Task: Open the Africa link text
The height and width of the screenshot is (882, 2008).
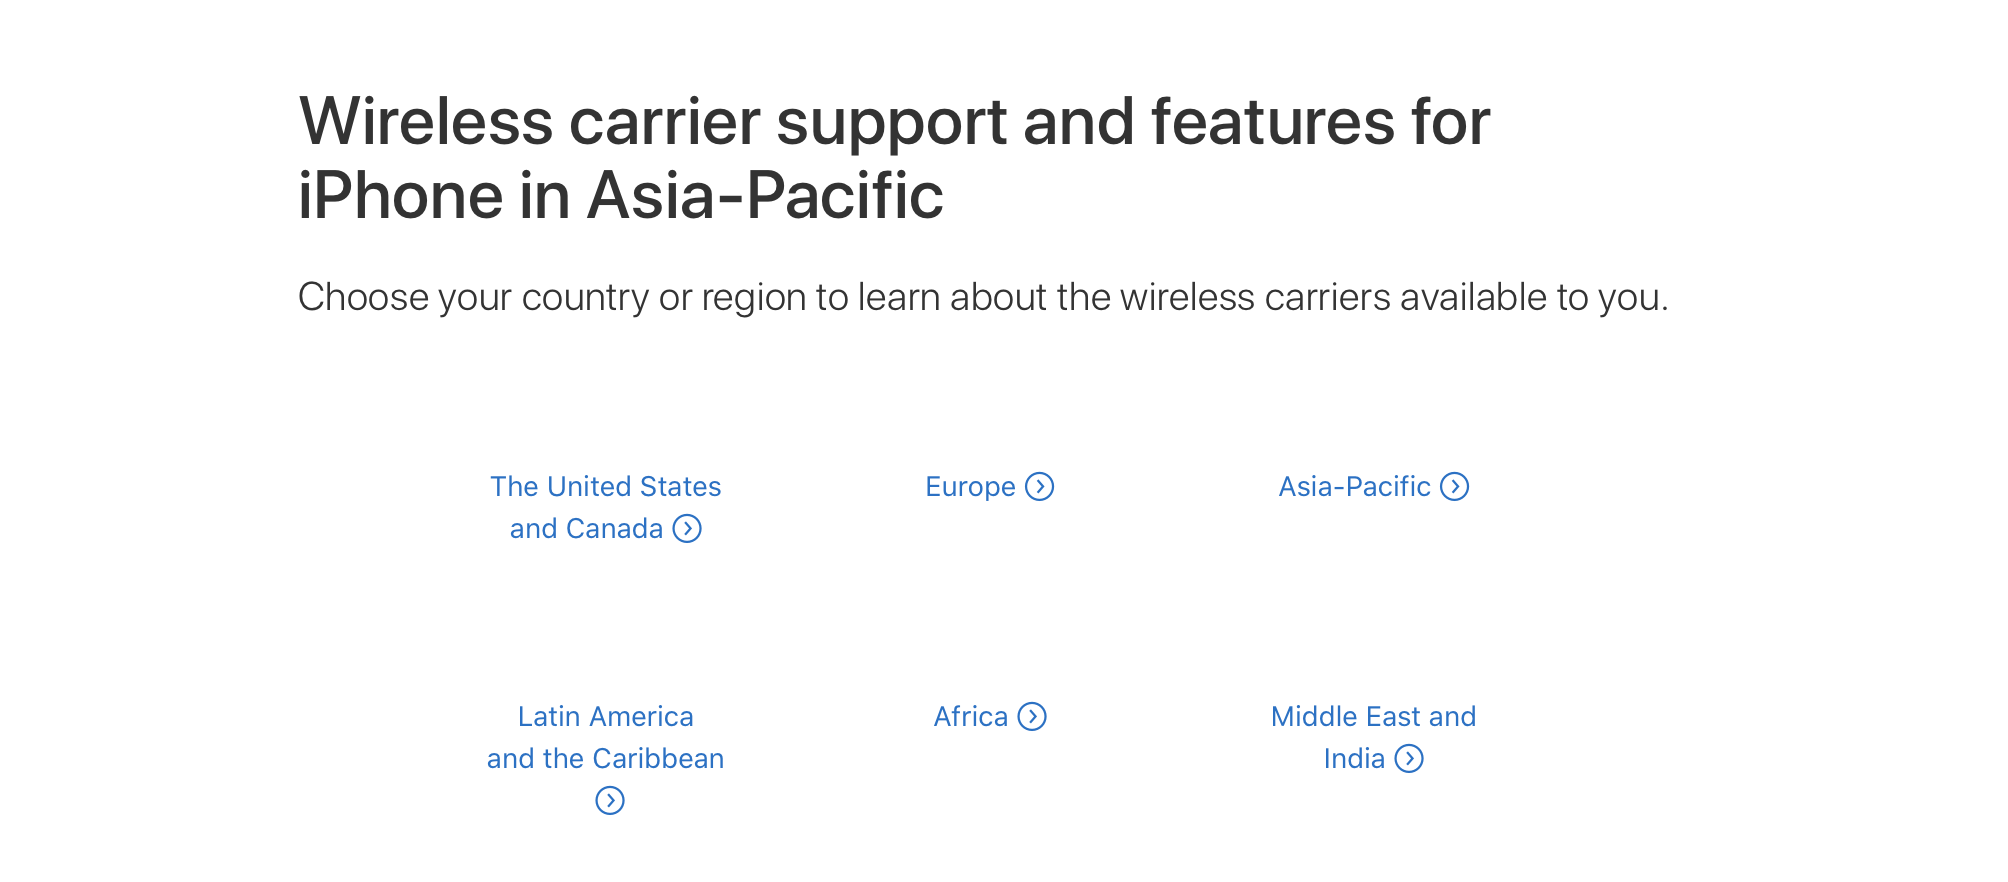Action: point(971,716)
